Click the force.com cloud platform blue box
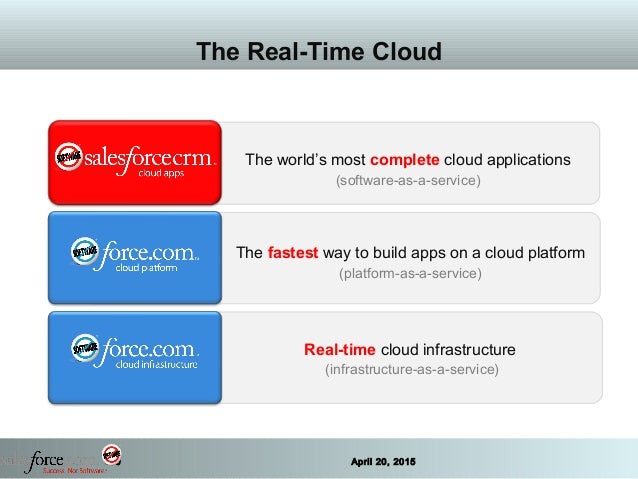 coord(135,258)
